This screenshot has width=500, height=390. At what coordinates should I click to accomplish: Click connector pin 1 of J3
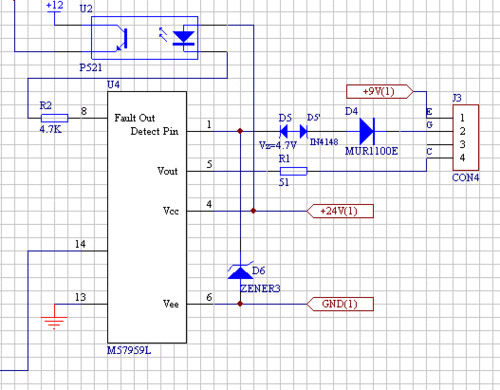pyautogui.click(x=462, y=118)
